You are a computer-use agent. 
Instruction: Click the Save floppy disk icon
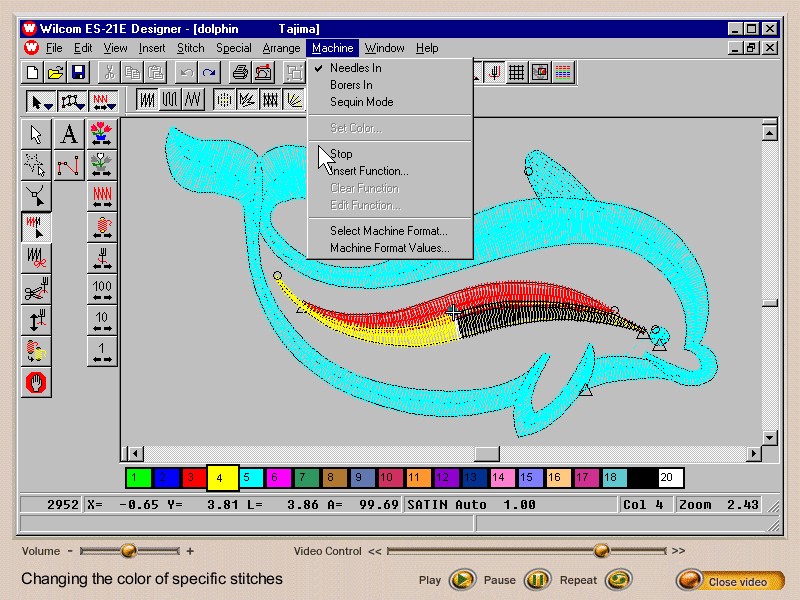coord(79,72)
